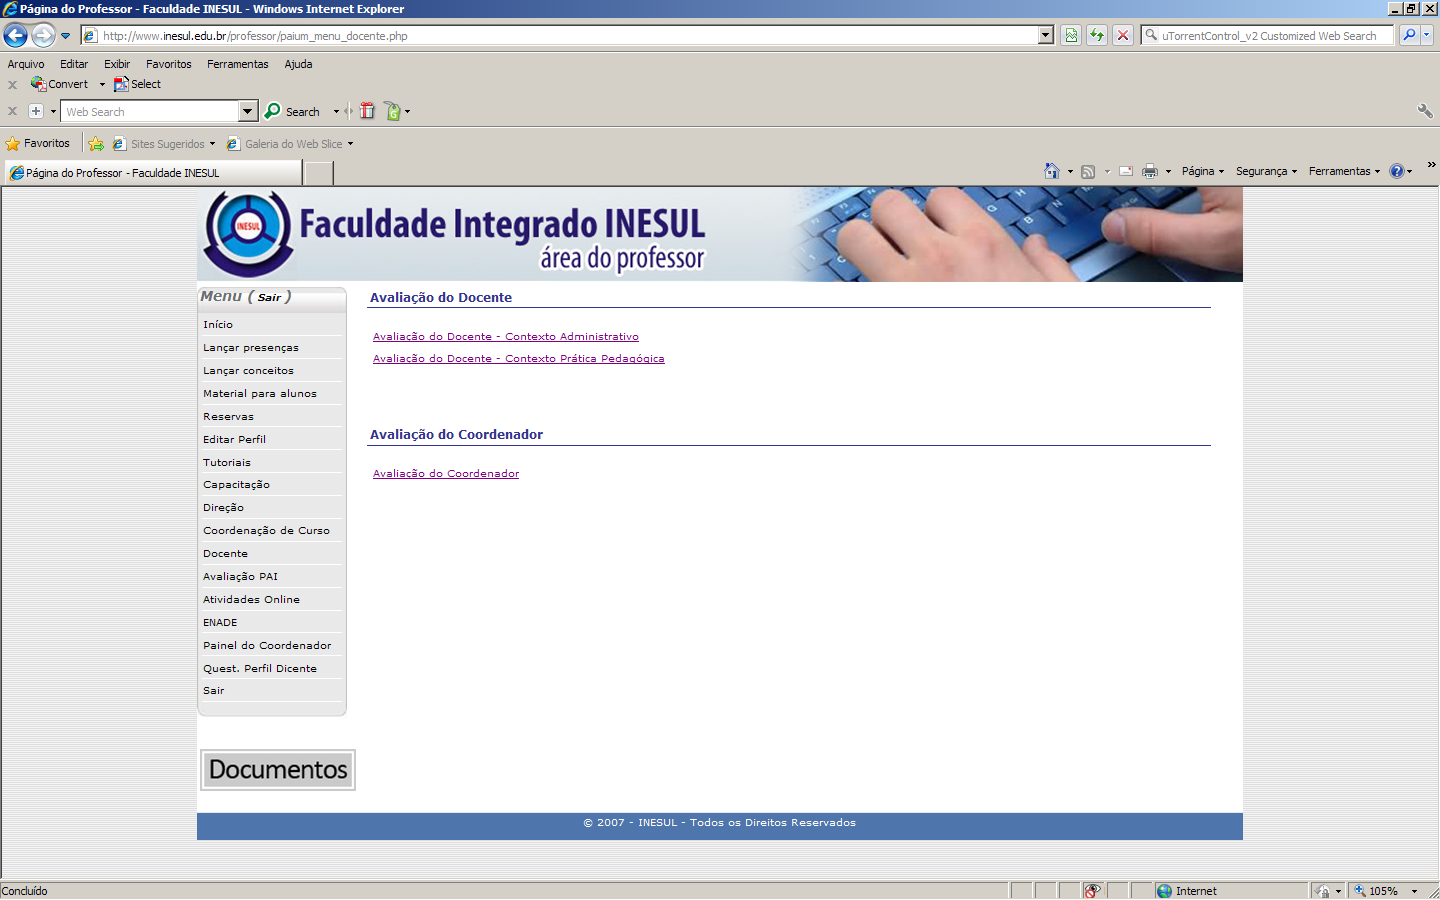This screenshot has height=900, width=1440.
Task: Open Avaliação do Docente - Contexto Administrativo link
Action: tap(506, 337)
